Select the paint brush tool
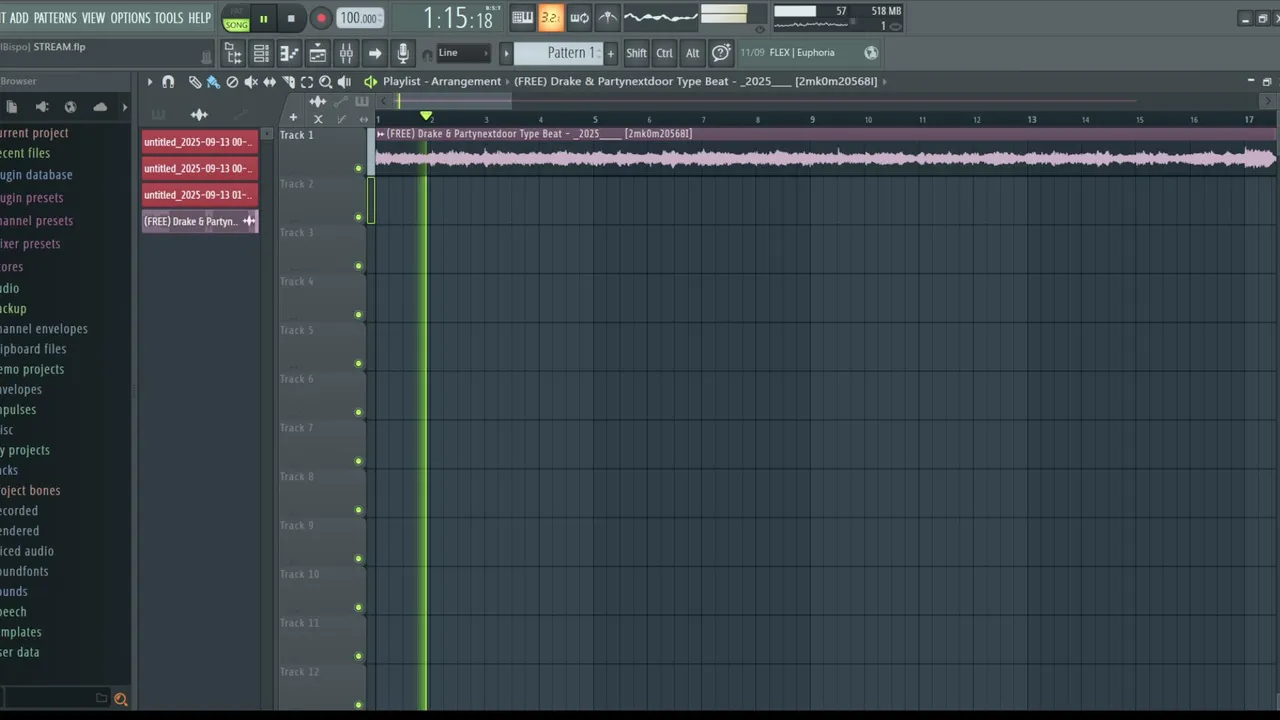 pos(213,82)
